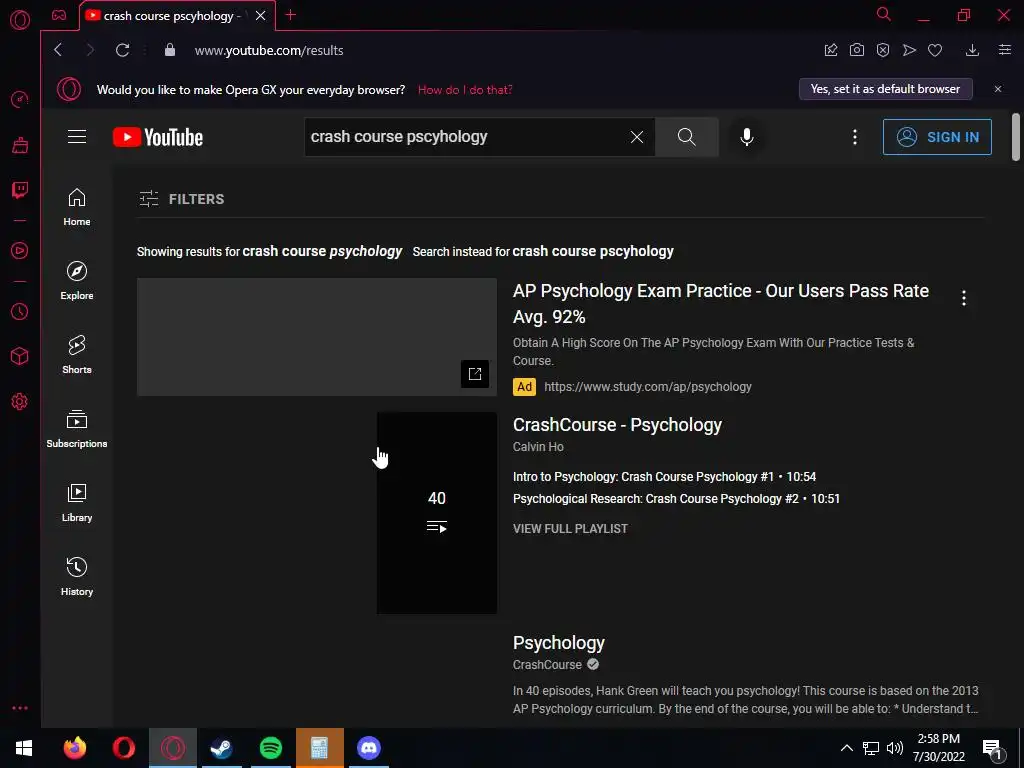Select Shorts in YouTube sidebar
1024x768 pixels.
[77, 355]
